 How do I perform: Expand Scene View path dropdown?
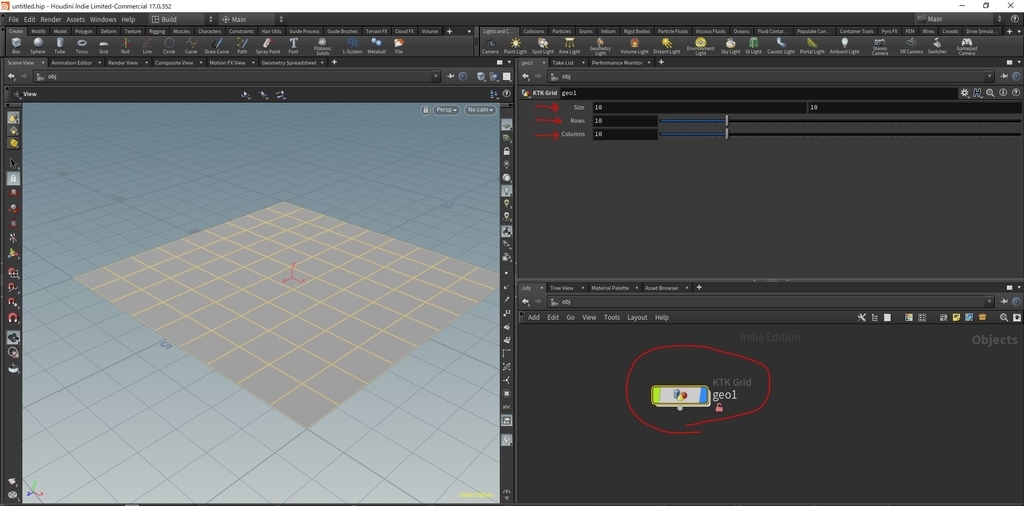(436, 76)
